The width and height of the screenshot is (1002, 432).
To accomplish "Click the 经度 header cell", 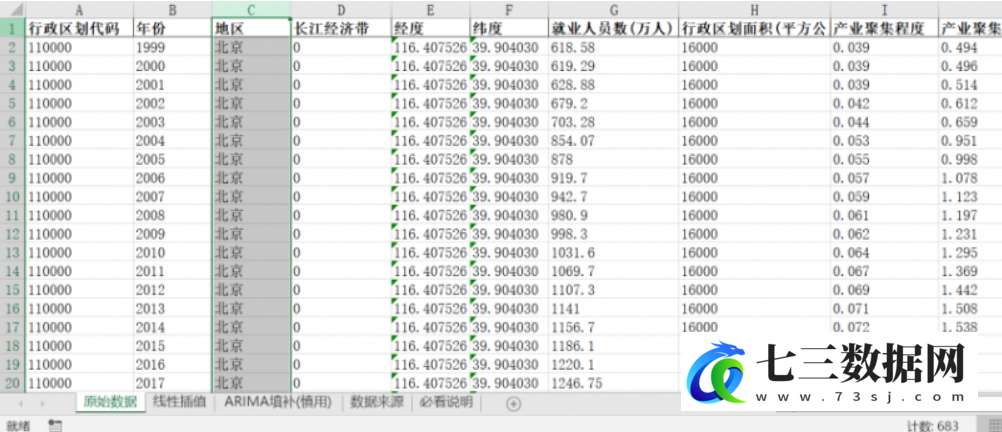I will pos(431,29).
